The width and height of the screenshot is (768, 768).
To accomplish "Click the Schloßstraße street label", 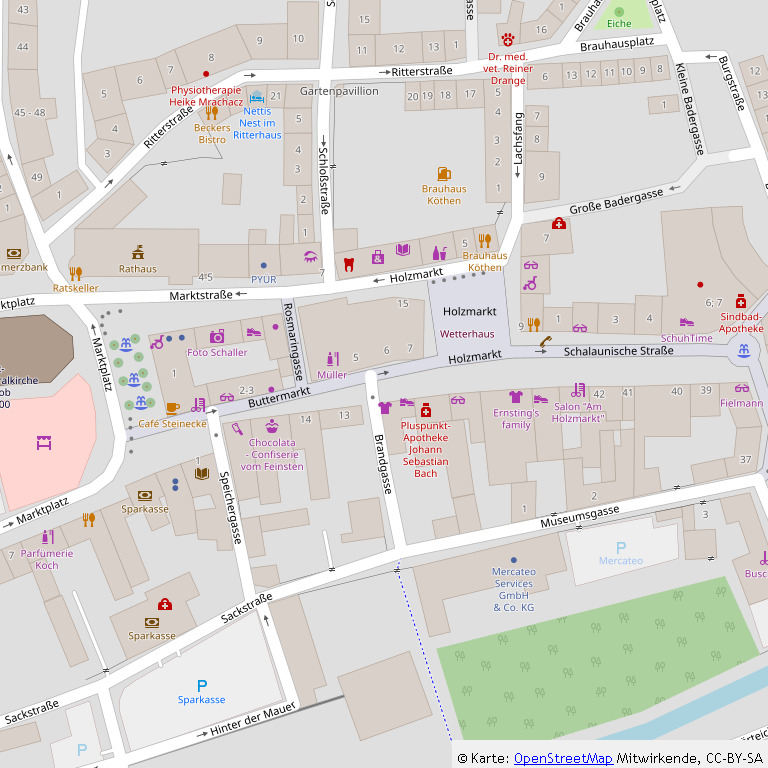I will tap(324, 180).
